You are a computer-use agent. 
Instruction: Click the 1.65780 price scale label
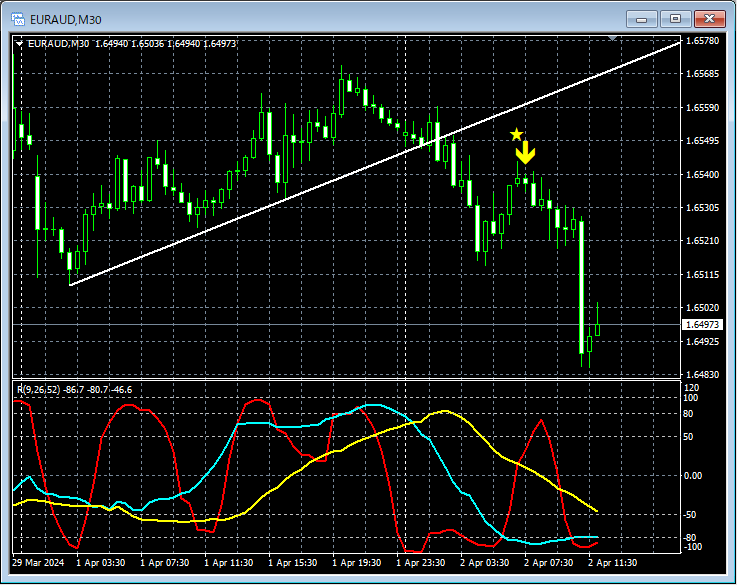click(x=702, y=40)
